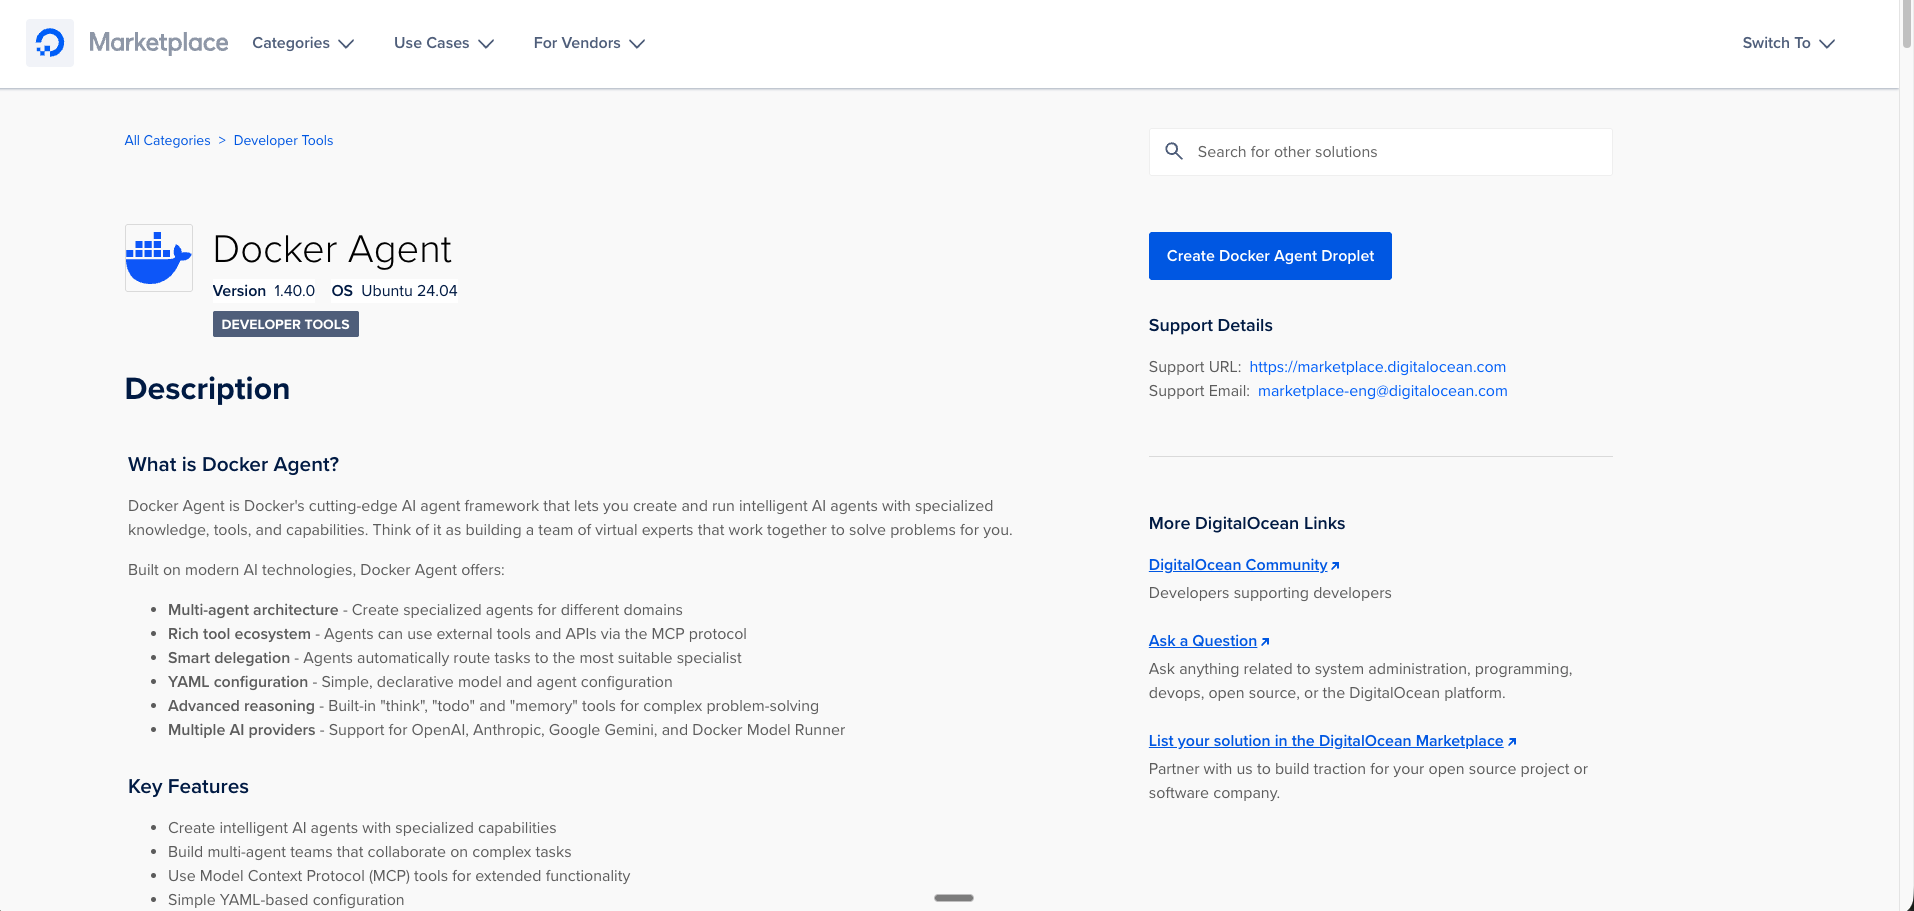Select the Marketplace wordmark logo
This screenshot has height=911, width=1914.
(x=158, y=42)
